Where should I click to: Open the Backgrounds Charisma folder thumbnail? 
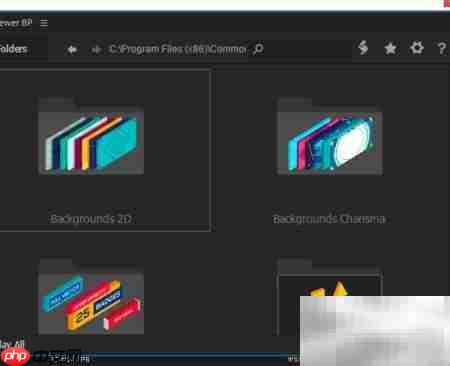coord(330,136)
